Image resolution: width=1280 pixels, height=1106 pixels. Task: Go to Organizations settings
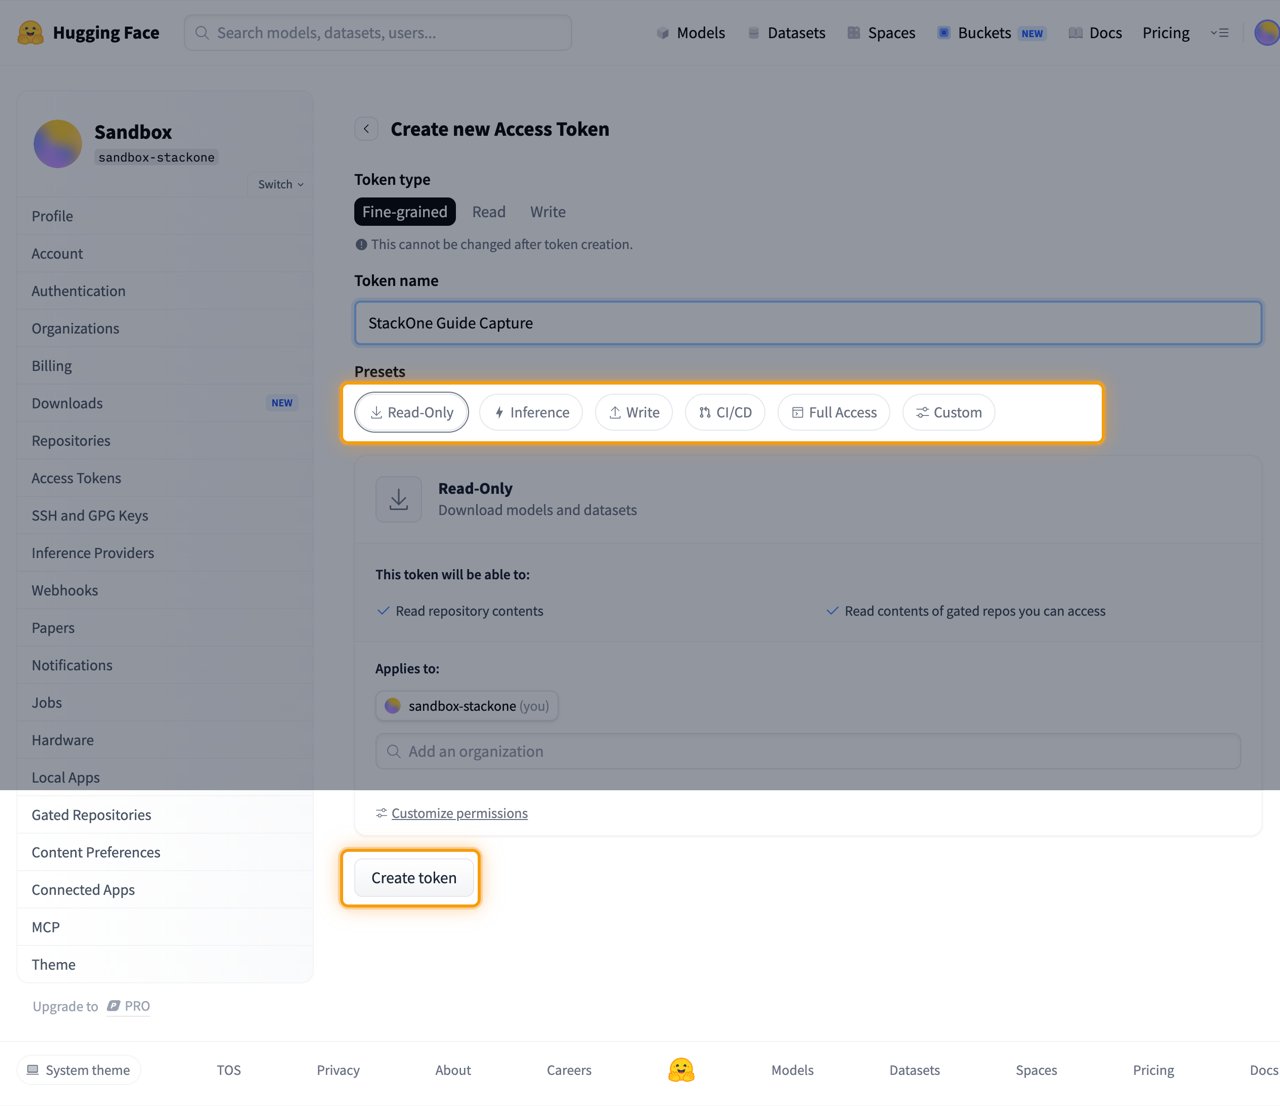[165, 329]
